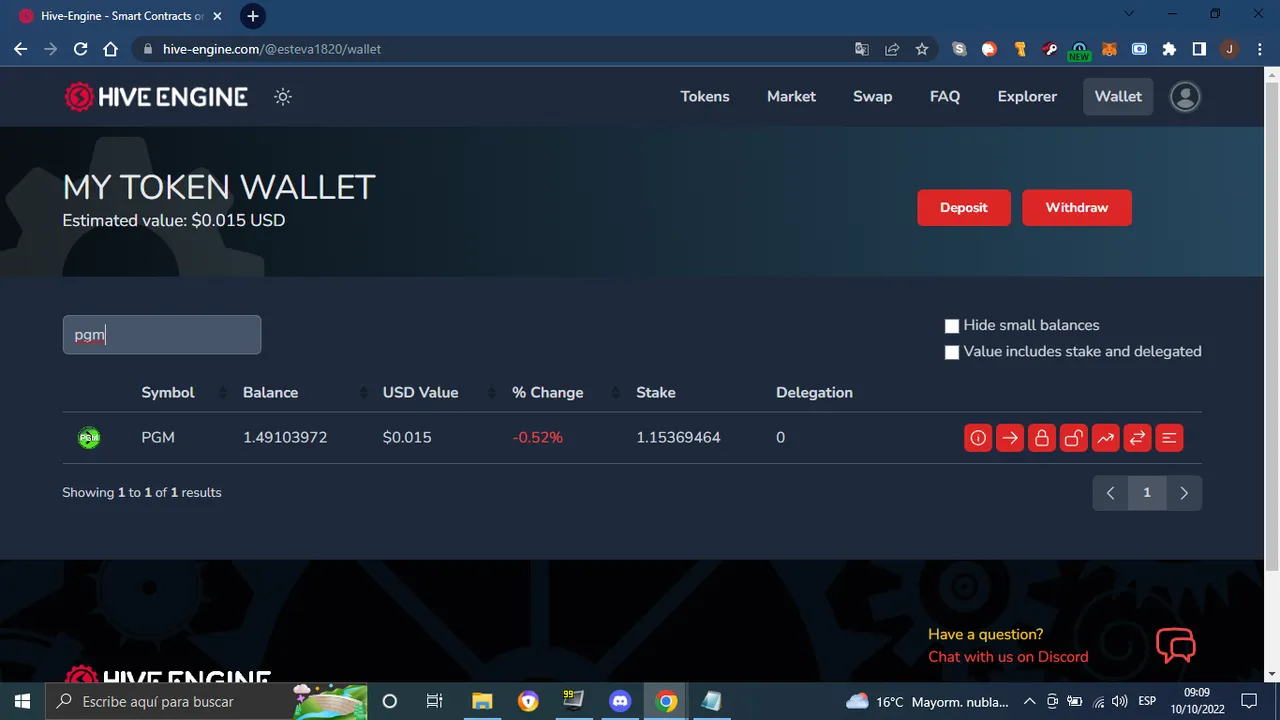Open the Explorer page
The height and width of the screenshot is (720, 1280).
[1027, 97]
